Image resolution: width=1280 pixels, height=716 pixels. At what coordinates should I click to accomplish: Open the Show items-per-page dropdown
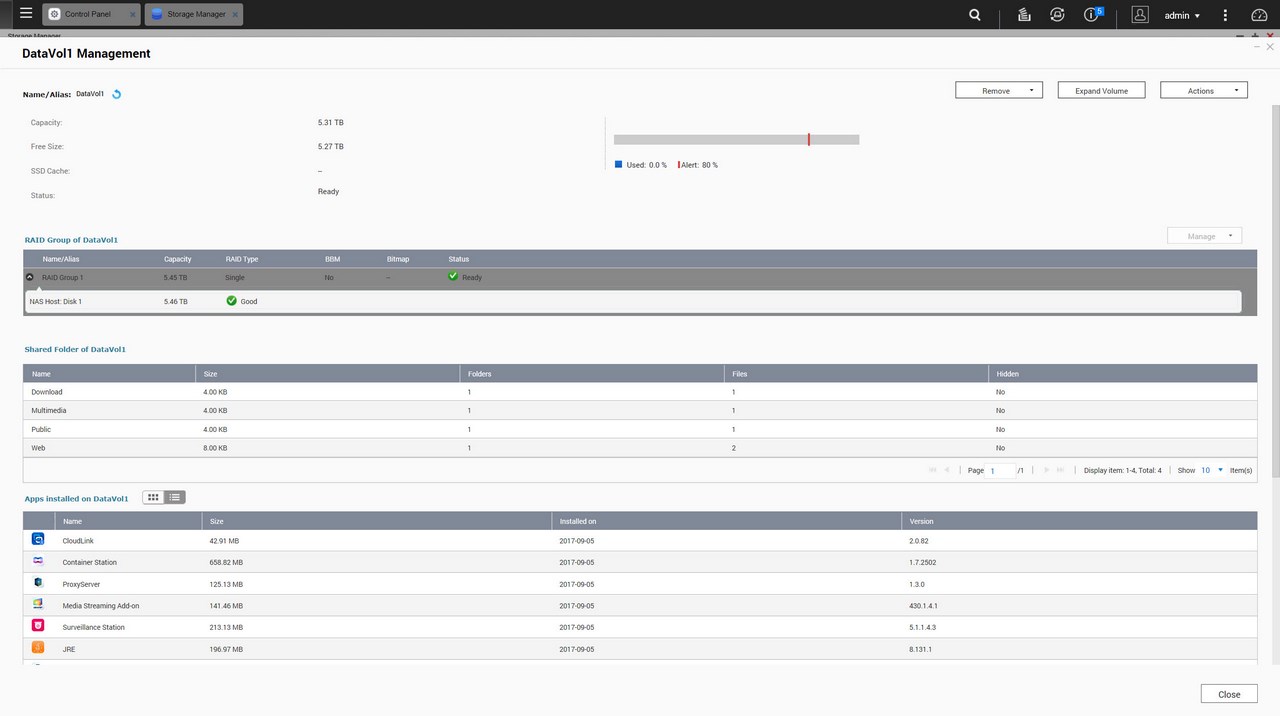(1212, 470)
